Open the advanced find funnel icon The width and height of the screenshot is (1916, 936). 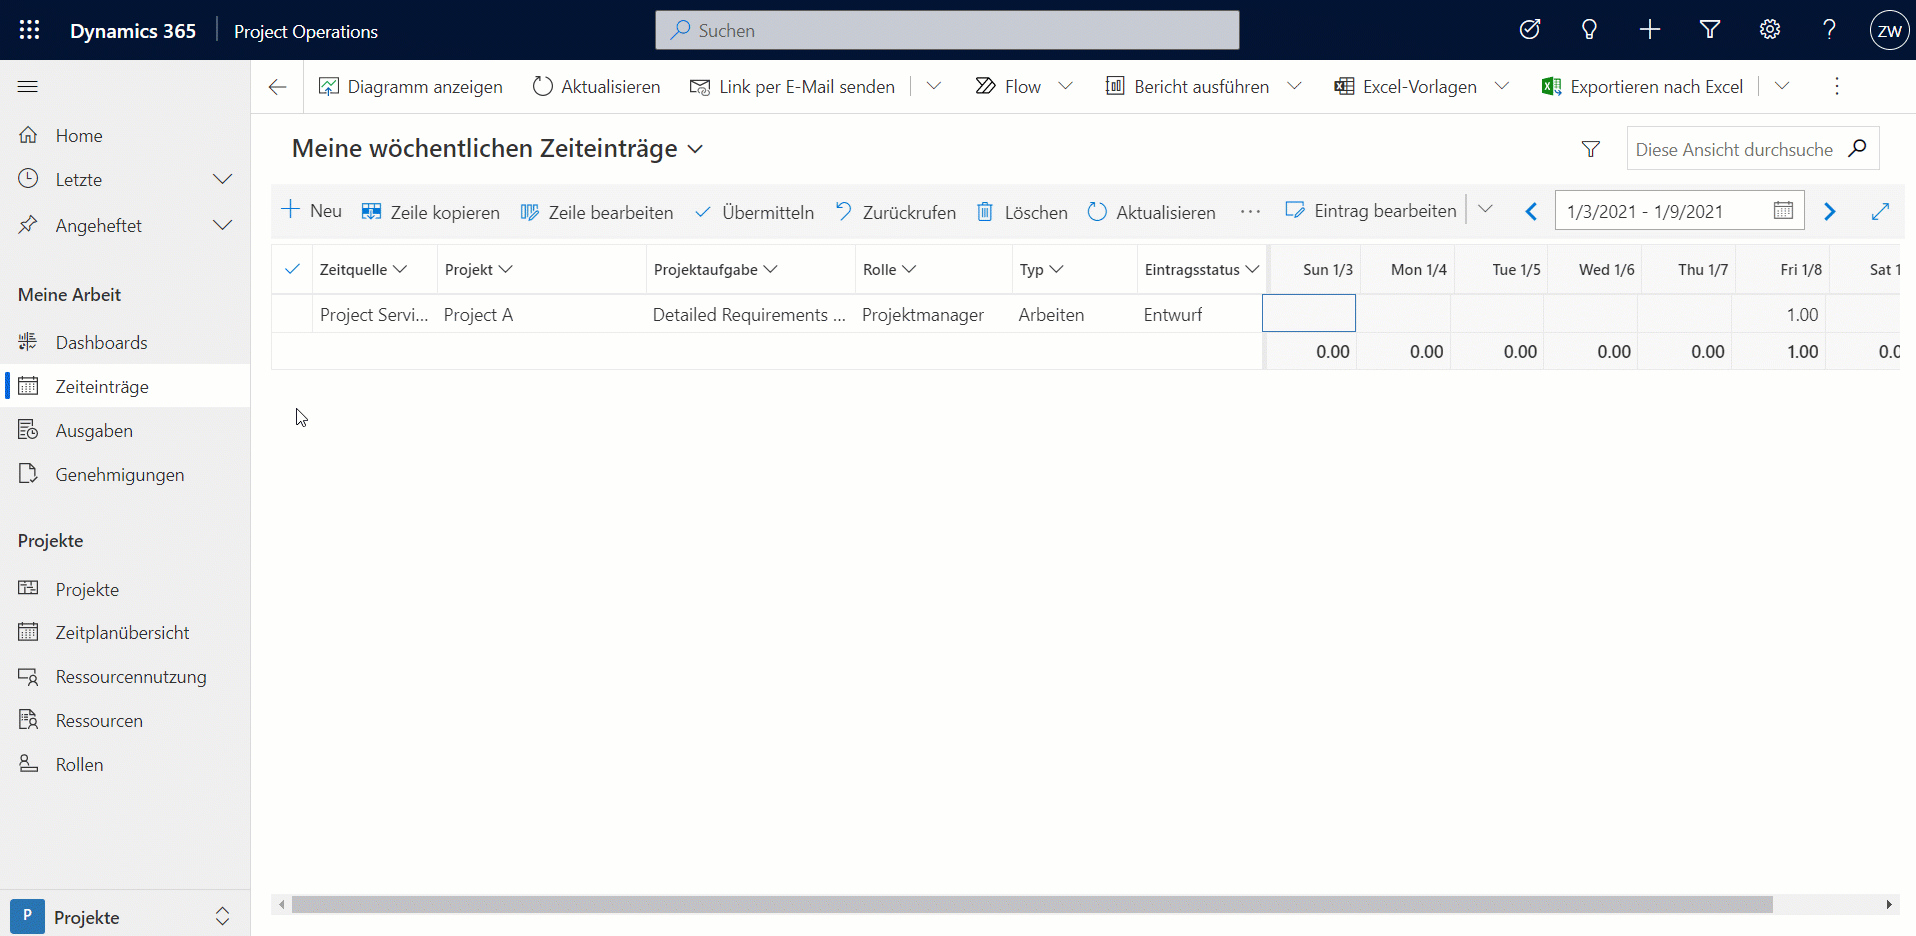(x=1710, y=30)
